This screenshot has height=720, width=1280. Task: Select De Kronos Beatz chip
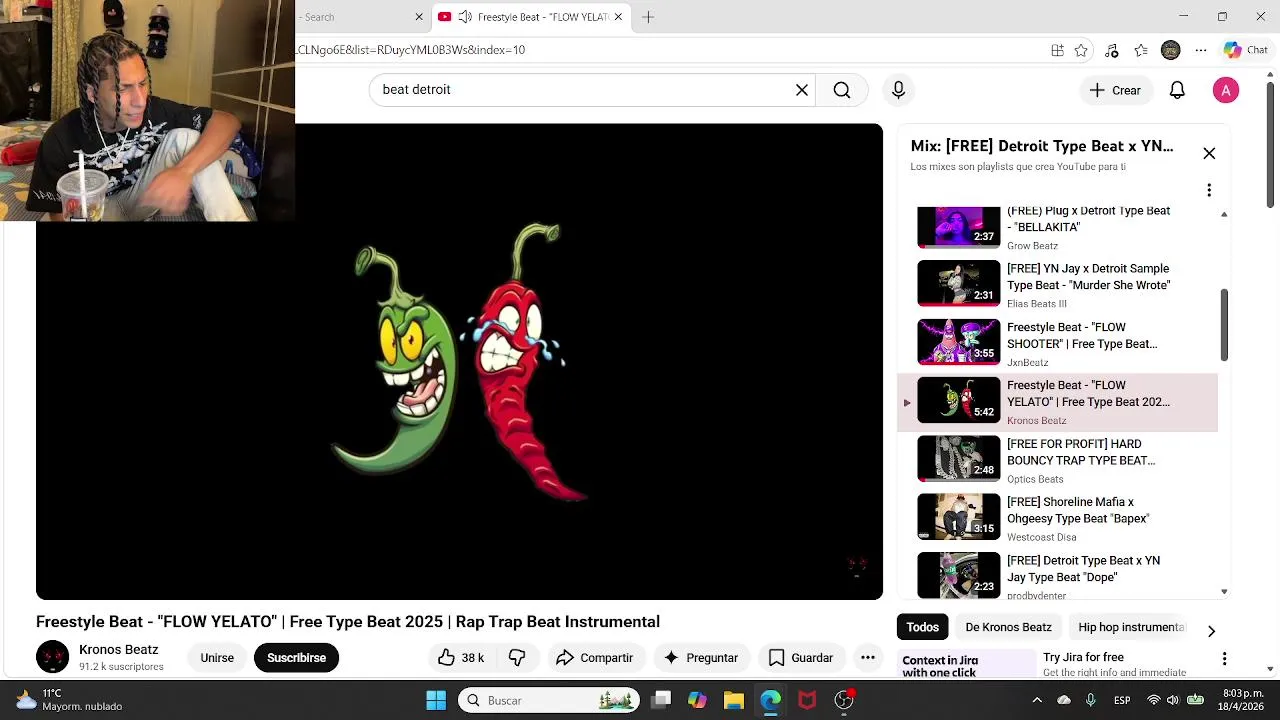click(x=1008, y=627)
